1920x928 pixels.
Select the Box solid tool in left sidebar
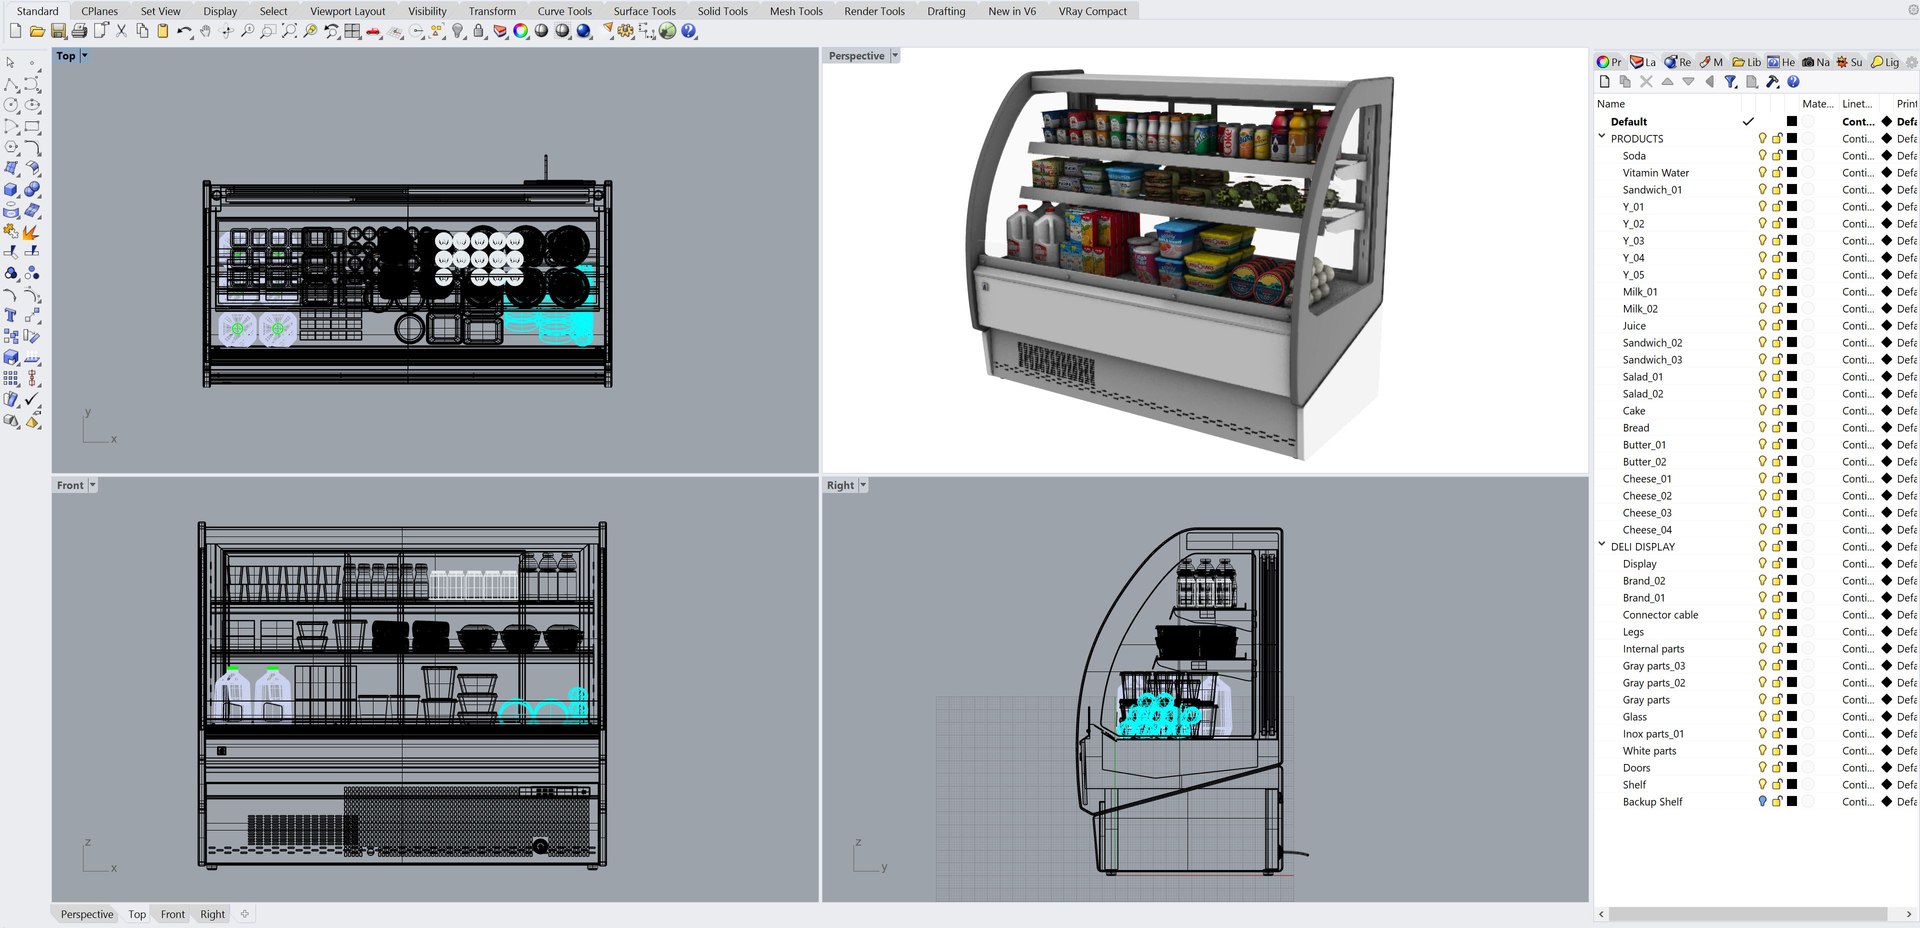(x=11, y=189)
